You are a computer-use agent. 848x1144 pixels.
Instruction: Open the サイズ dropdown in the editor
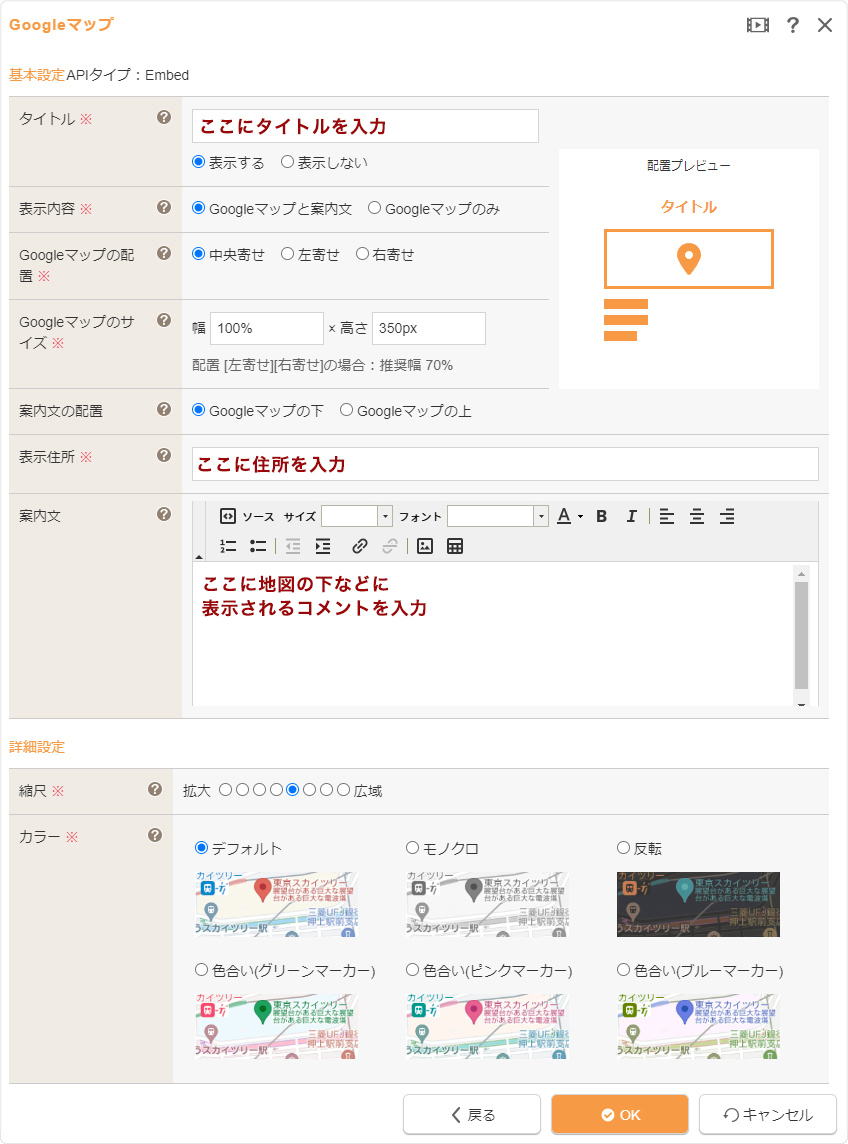(x=385, y=516)
